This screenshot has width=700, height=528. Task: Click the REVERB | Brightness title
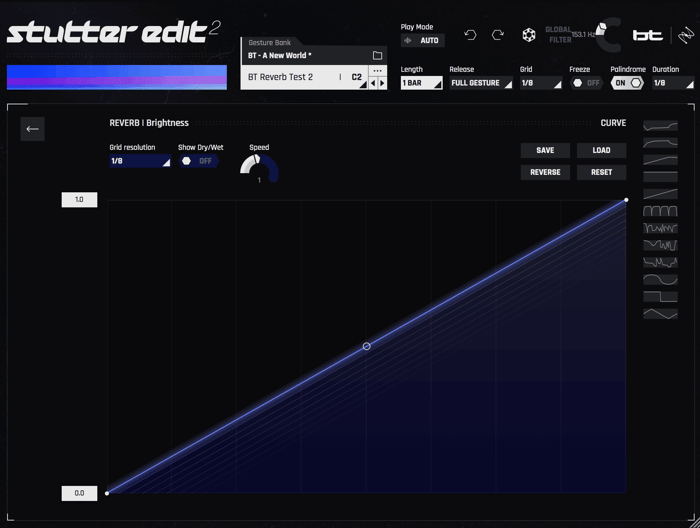[149, 123]
